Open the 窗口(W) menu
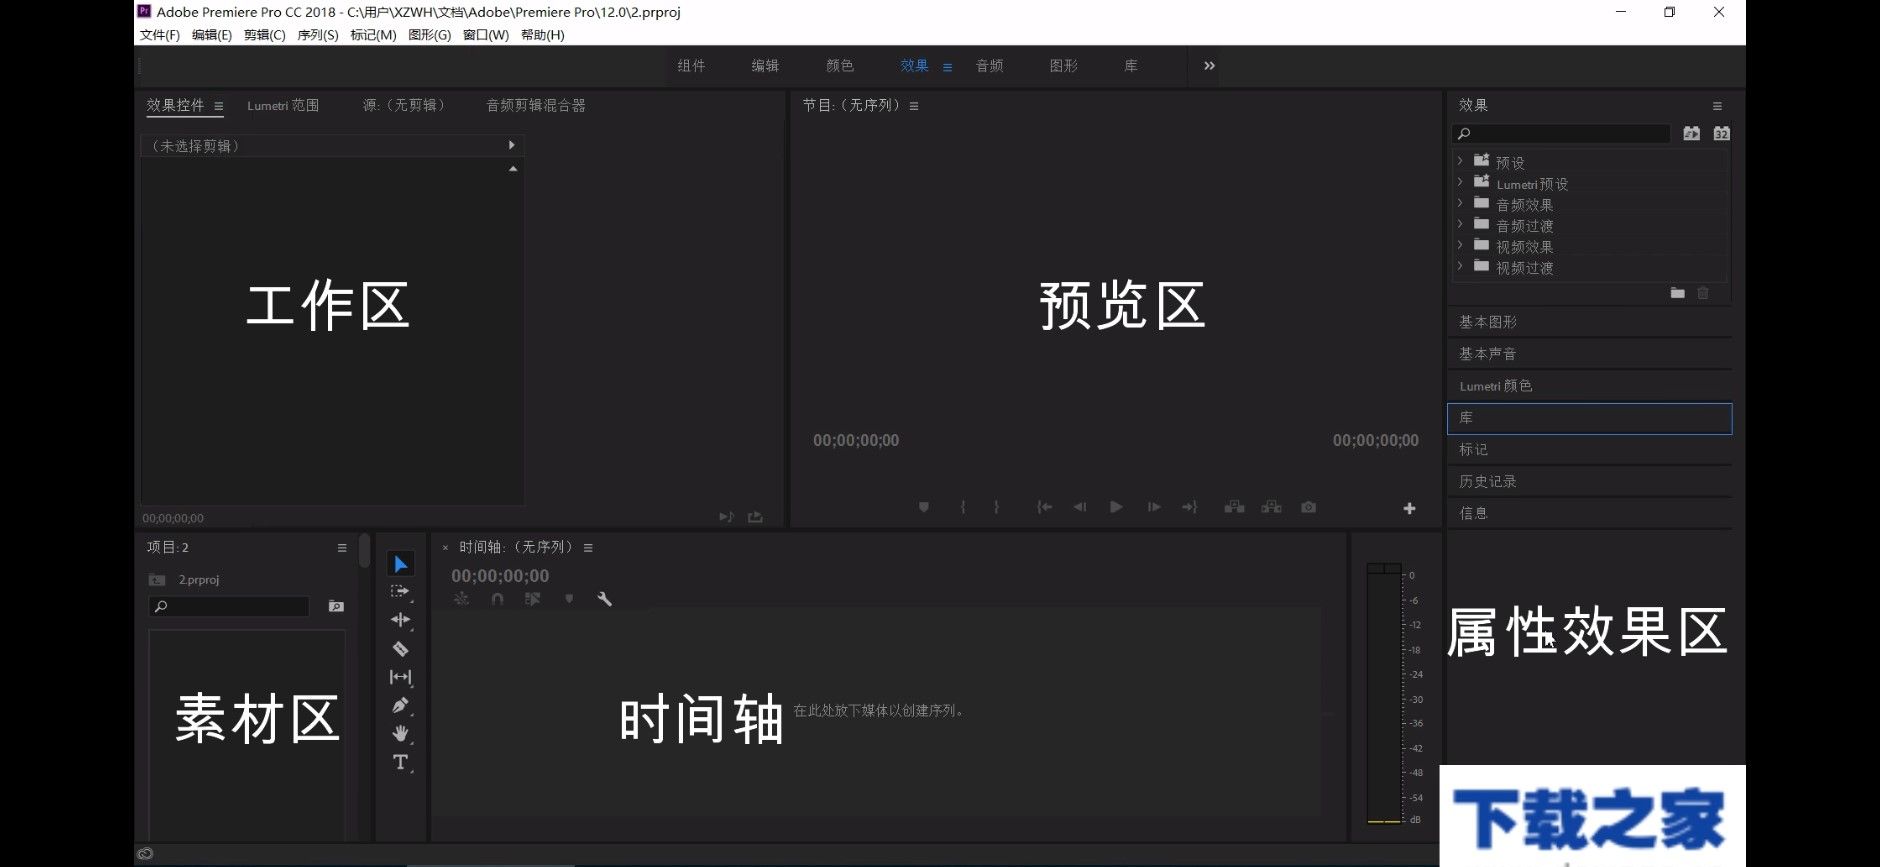Screen dimensions: 1880x867 pos(486,35)
